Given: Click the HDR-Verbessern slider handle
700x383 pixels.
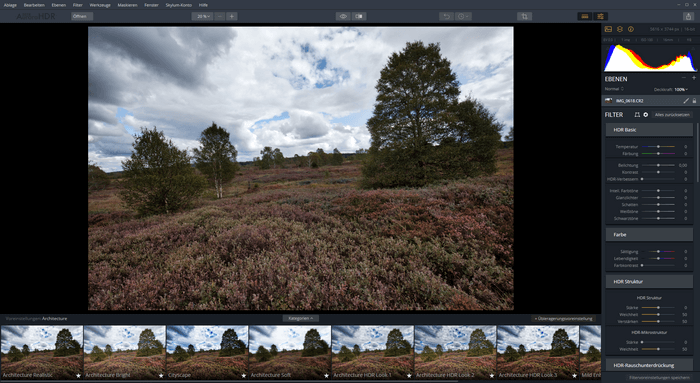Looking at the screenshot, I should 642,179.
